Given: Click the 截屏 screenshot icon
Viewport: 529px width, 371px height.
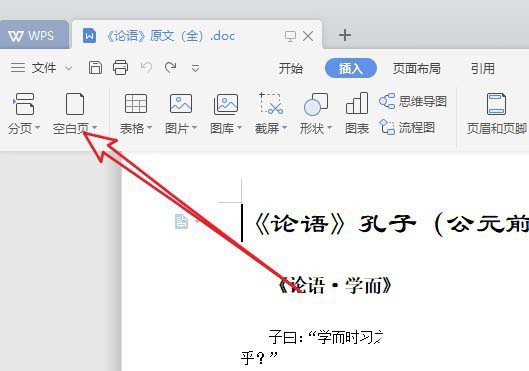Looking at the screenshot, I should pyautogui.click(x=271, y=104).
